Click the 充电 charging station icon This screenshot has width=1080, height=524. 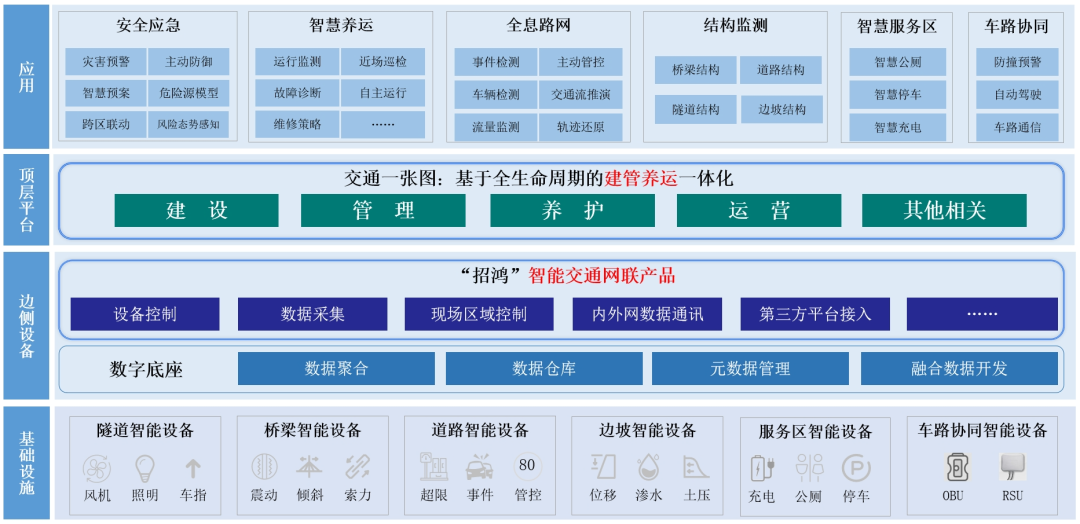click(x=761, y=468)
